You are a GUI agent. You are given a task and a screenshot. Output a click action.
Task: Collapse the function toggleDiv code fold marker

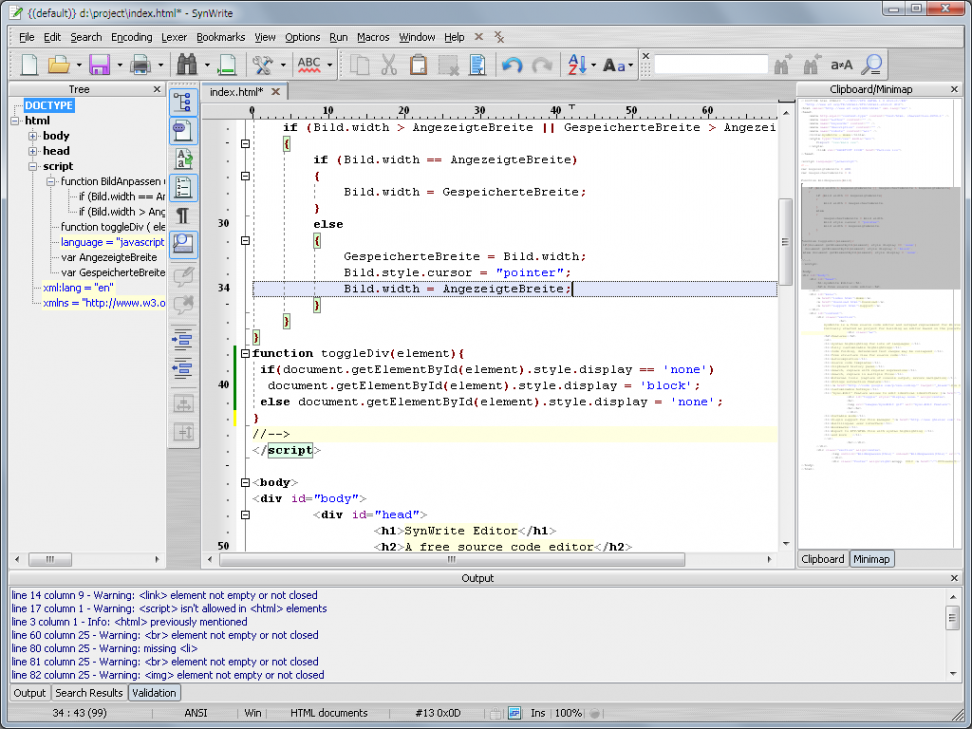click(245, 353)
